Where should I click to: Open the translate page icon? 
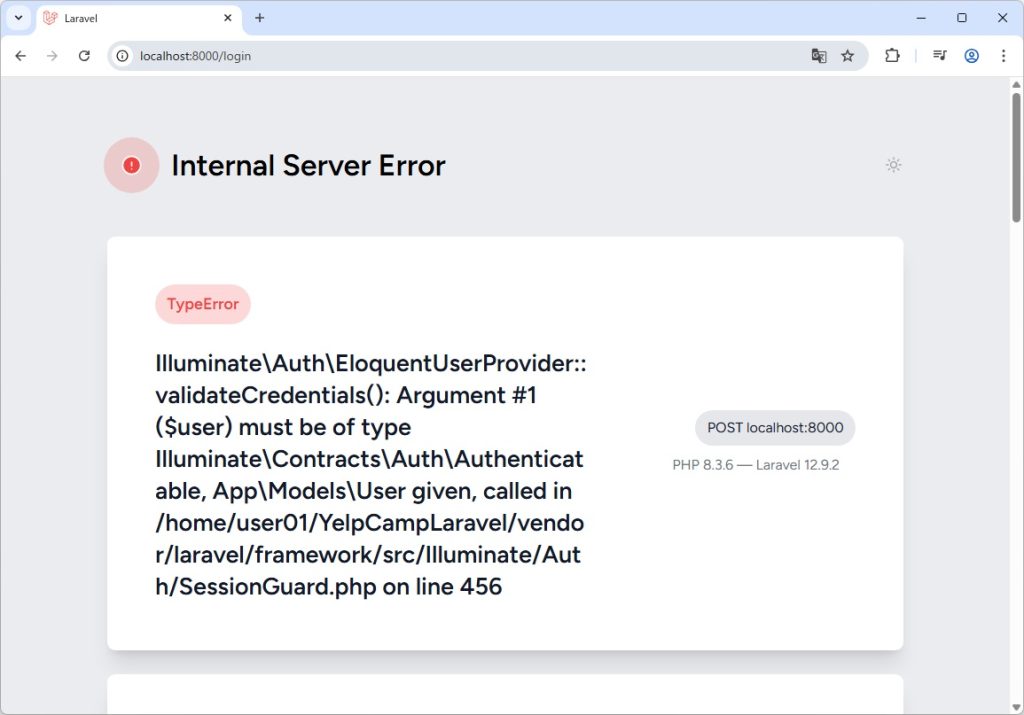click(x=819, y=56)
